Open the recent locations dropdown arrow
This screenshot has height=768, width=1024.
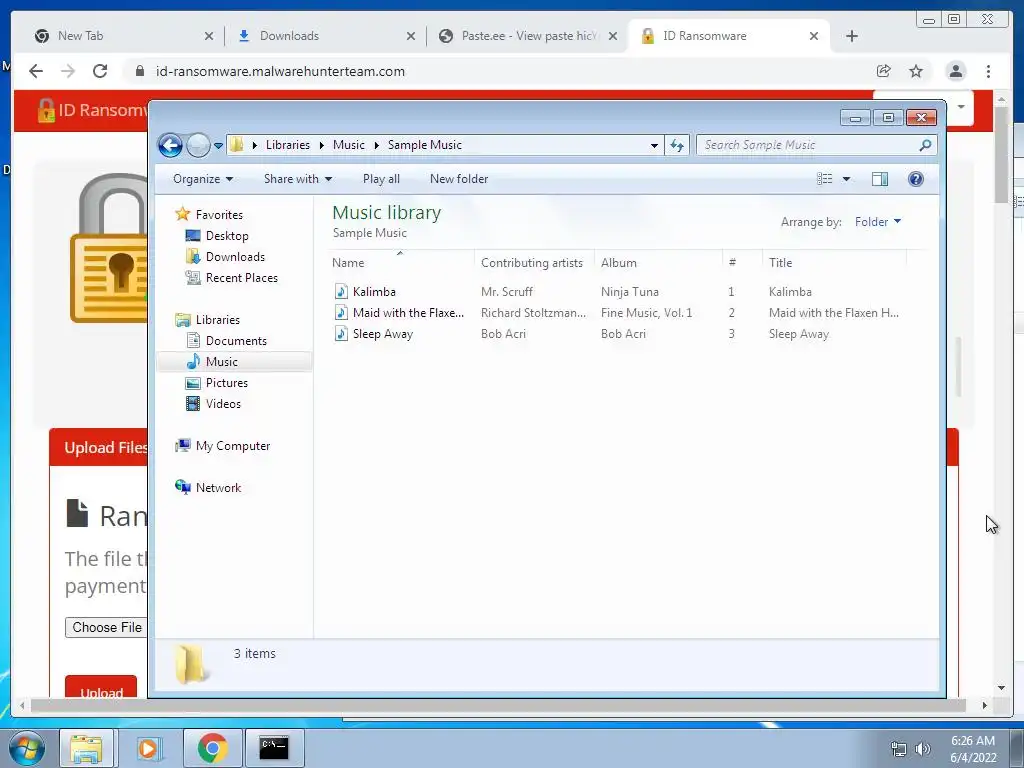point(218,146)
